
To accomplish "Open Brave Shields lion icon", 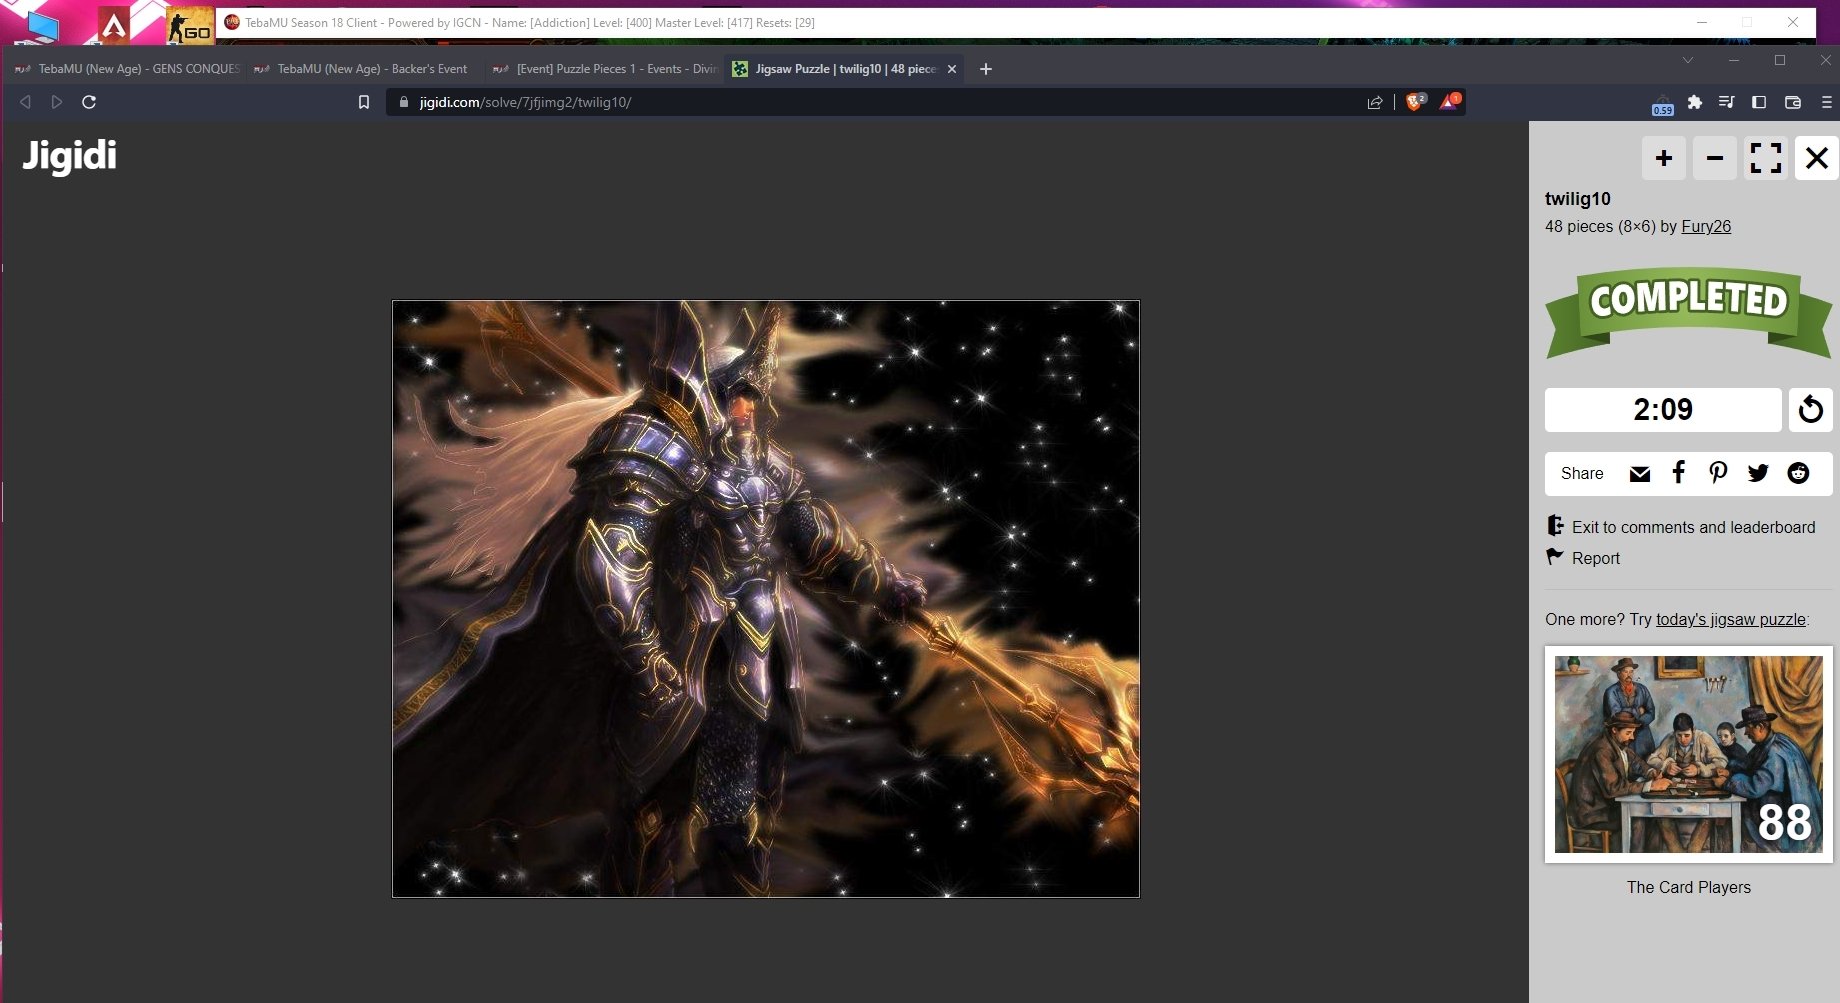I will pos(1415,101).
